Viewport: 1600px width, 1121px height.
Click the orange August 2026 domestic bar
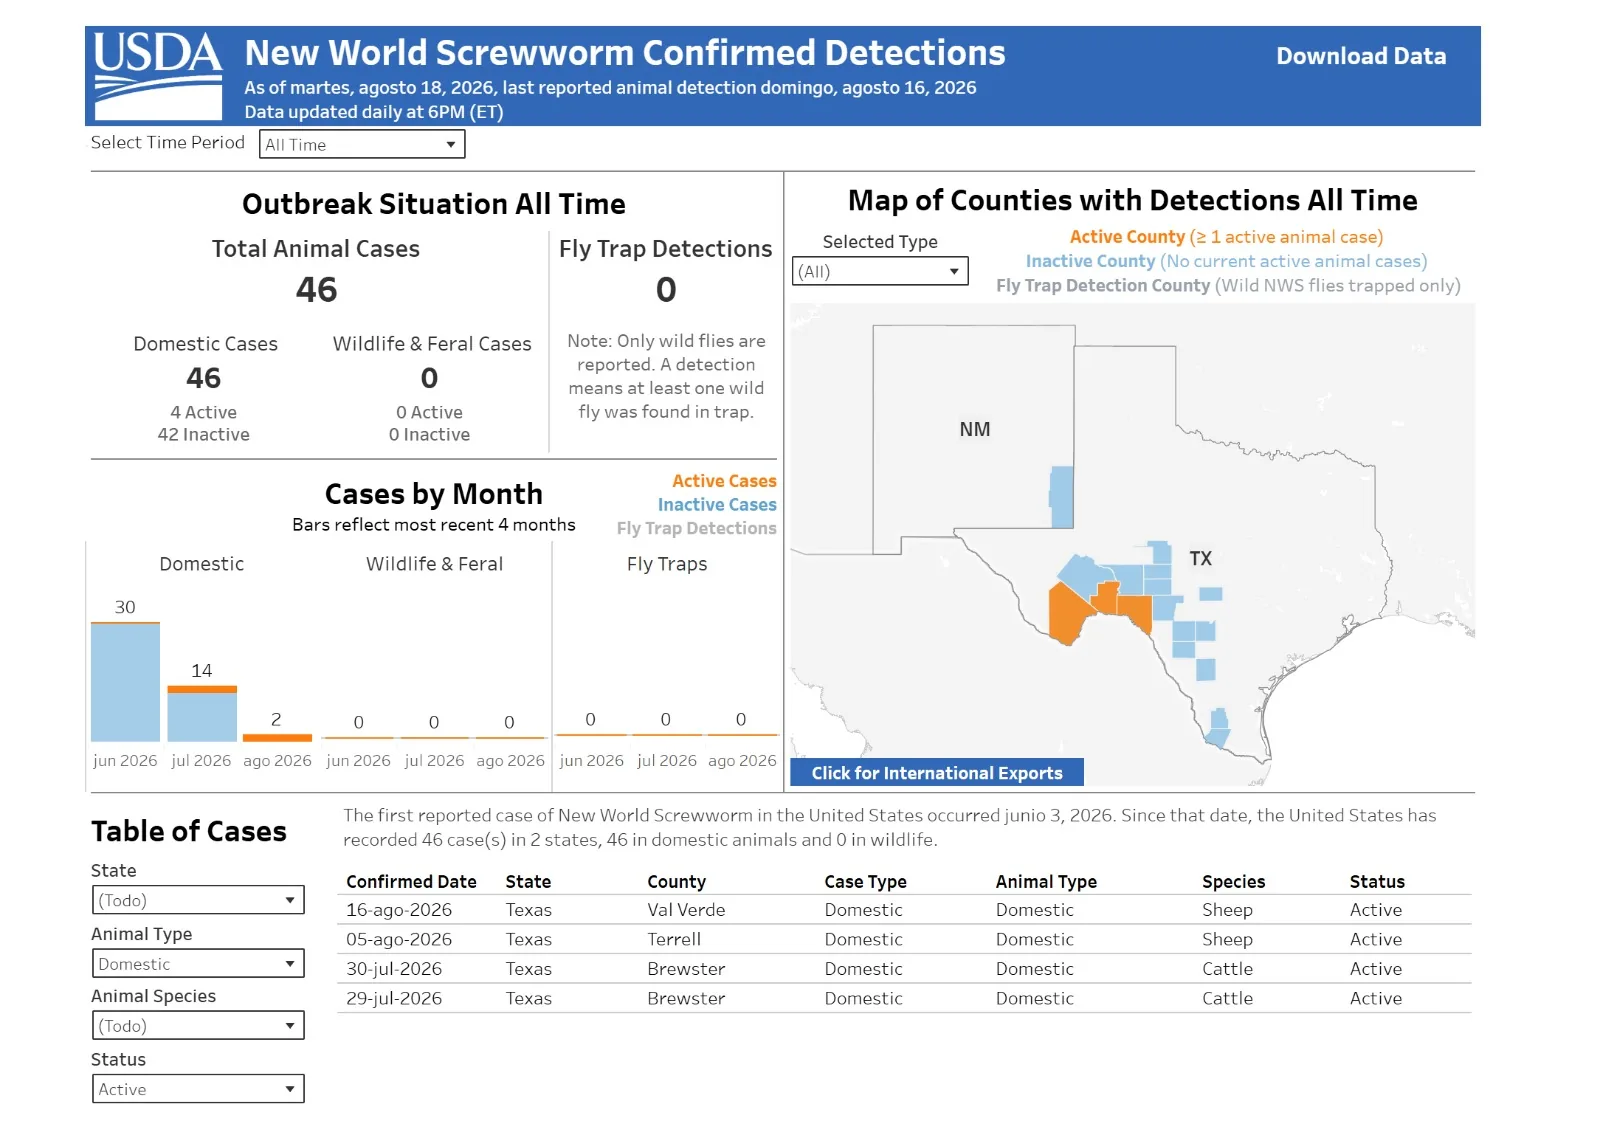coord(278,738)
